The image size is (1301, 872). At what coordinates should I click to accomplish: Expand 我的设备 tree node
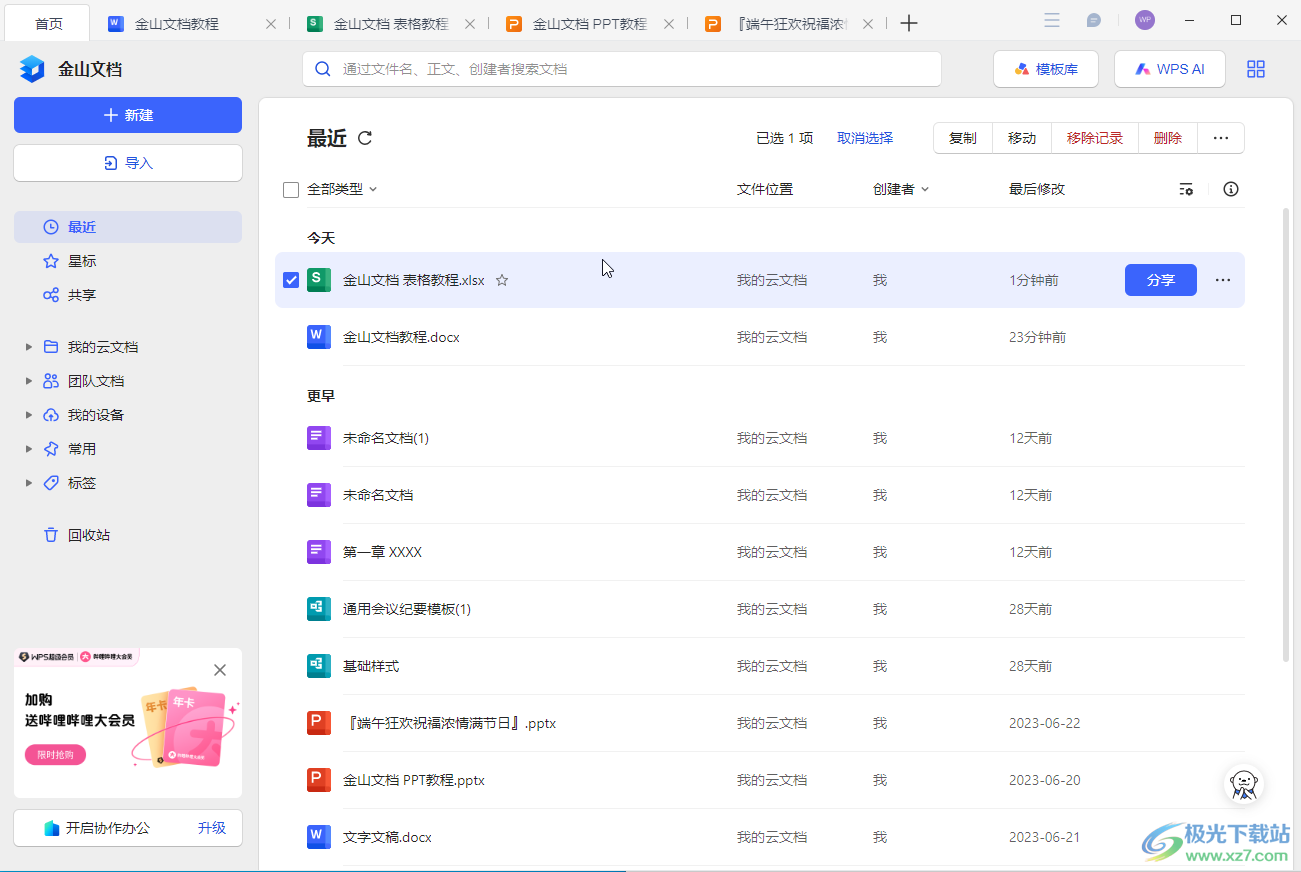point(29,415)
